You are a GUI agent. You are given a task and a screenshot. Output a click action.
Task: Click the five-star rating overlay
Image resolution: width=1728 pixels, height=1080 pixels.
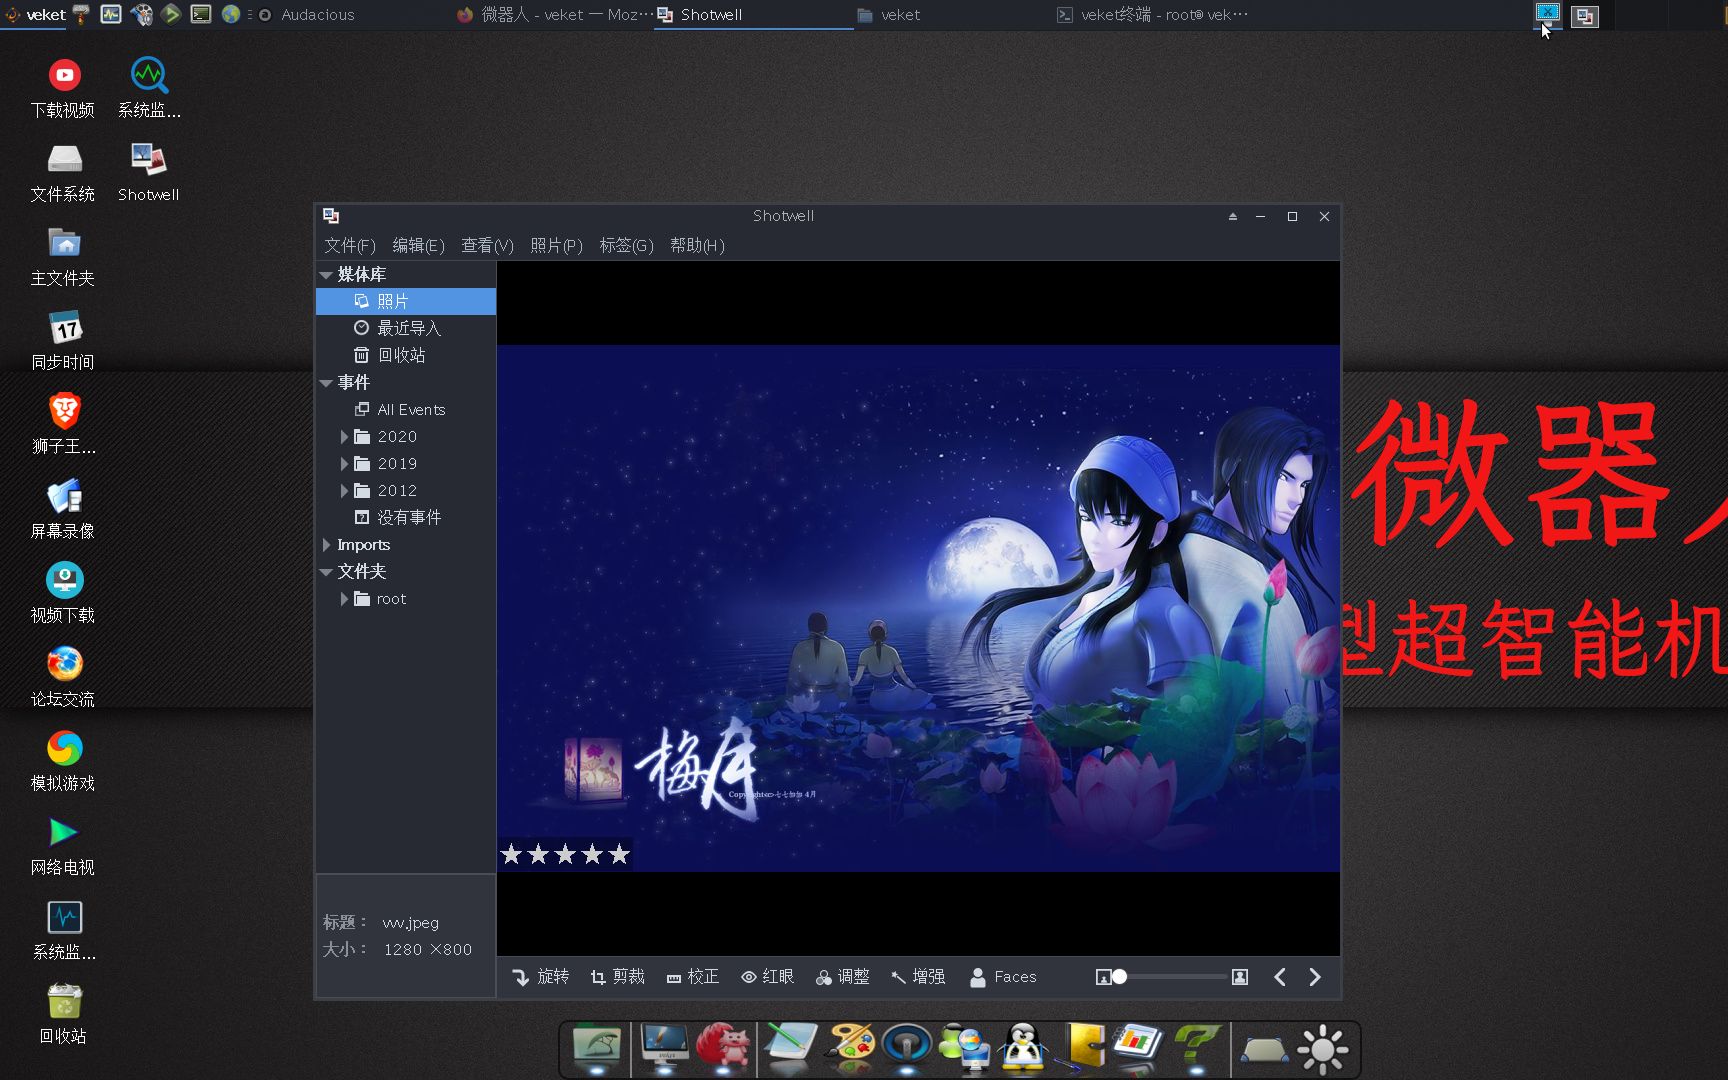coord(565,854)
